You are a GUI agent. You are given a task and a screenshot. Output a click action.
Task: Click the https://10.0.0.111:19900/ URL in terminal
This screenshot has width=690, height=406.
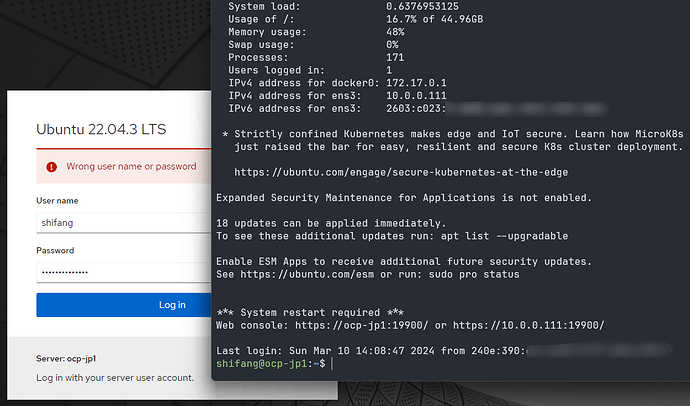(x=529, y=326)
